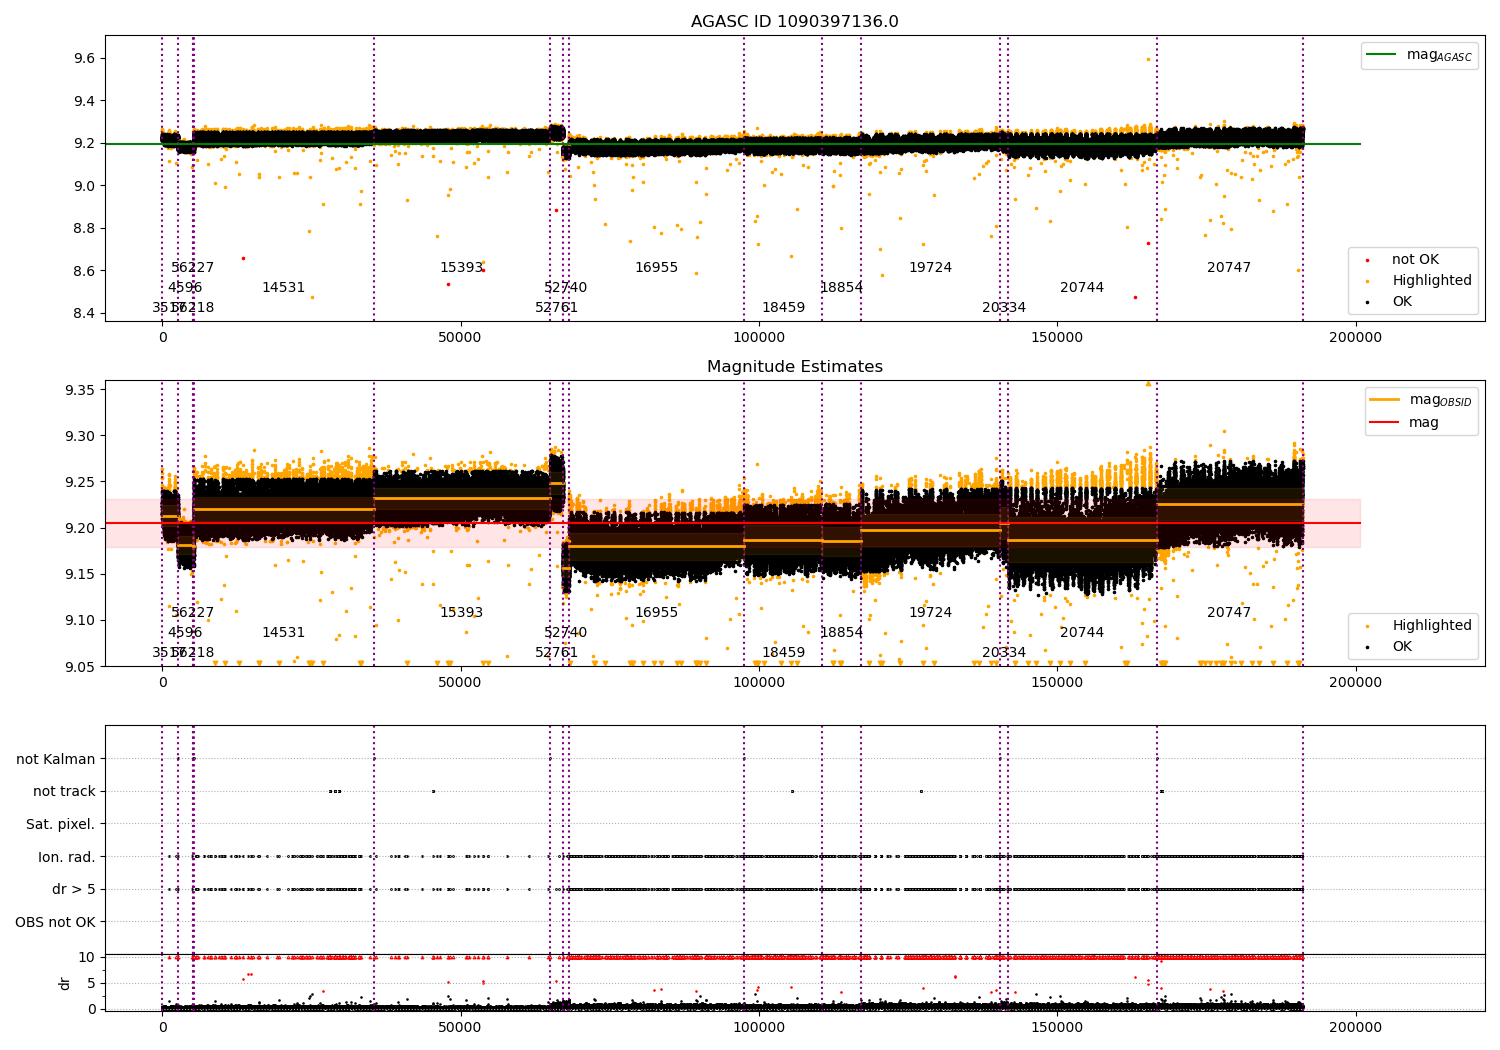The height and width of the screenshot is (1050, 1500).
Task: Click OBSID label 20334 in the top plot
Action: coord(1004,308)
